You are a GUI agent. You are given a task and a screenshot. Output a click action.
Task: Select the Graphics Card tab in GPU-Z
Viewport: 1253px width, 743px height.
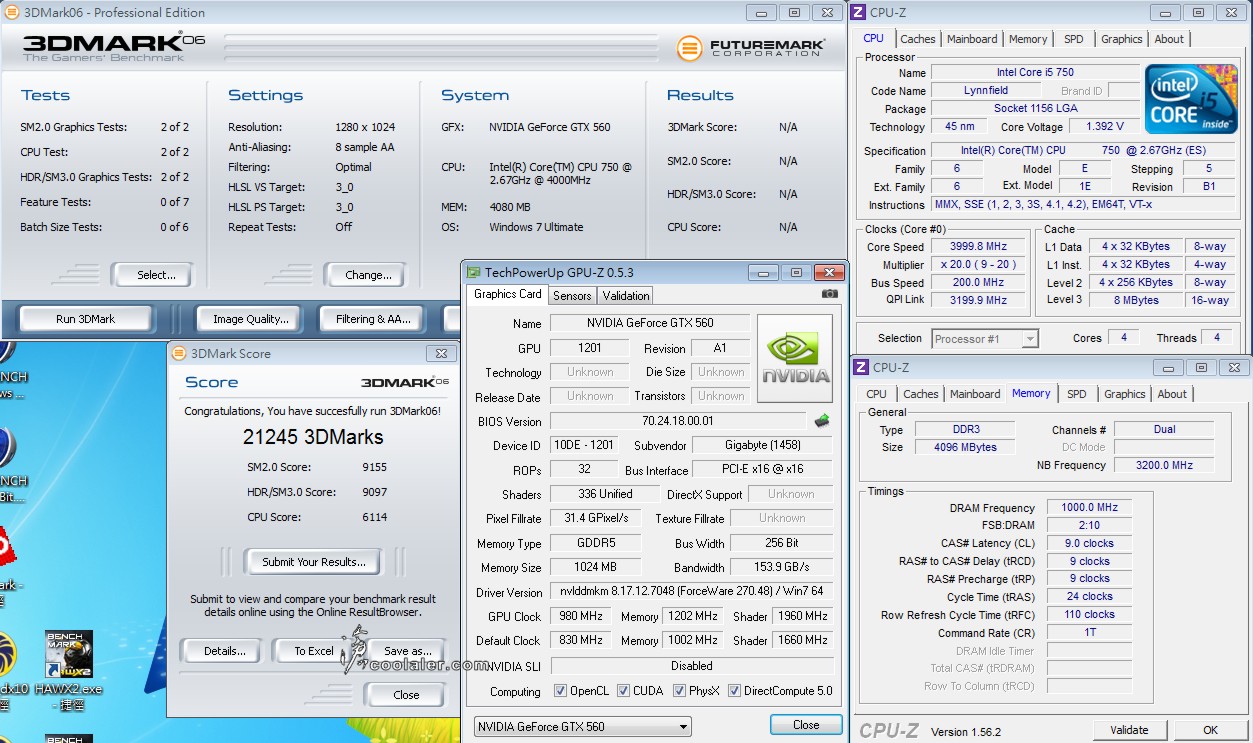[x=508, y=294]
